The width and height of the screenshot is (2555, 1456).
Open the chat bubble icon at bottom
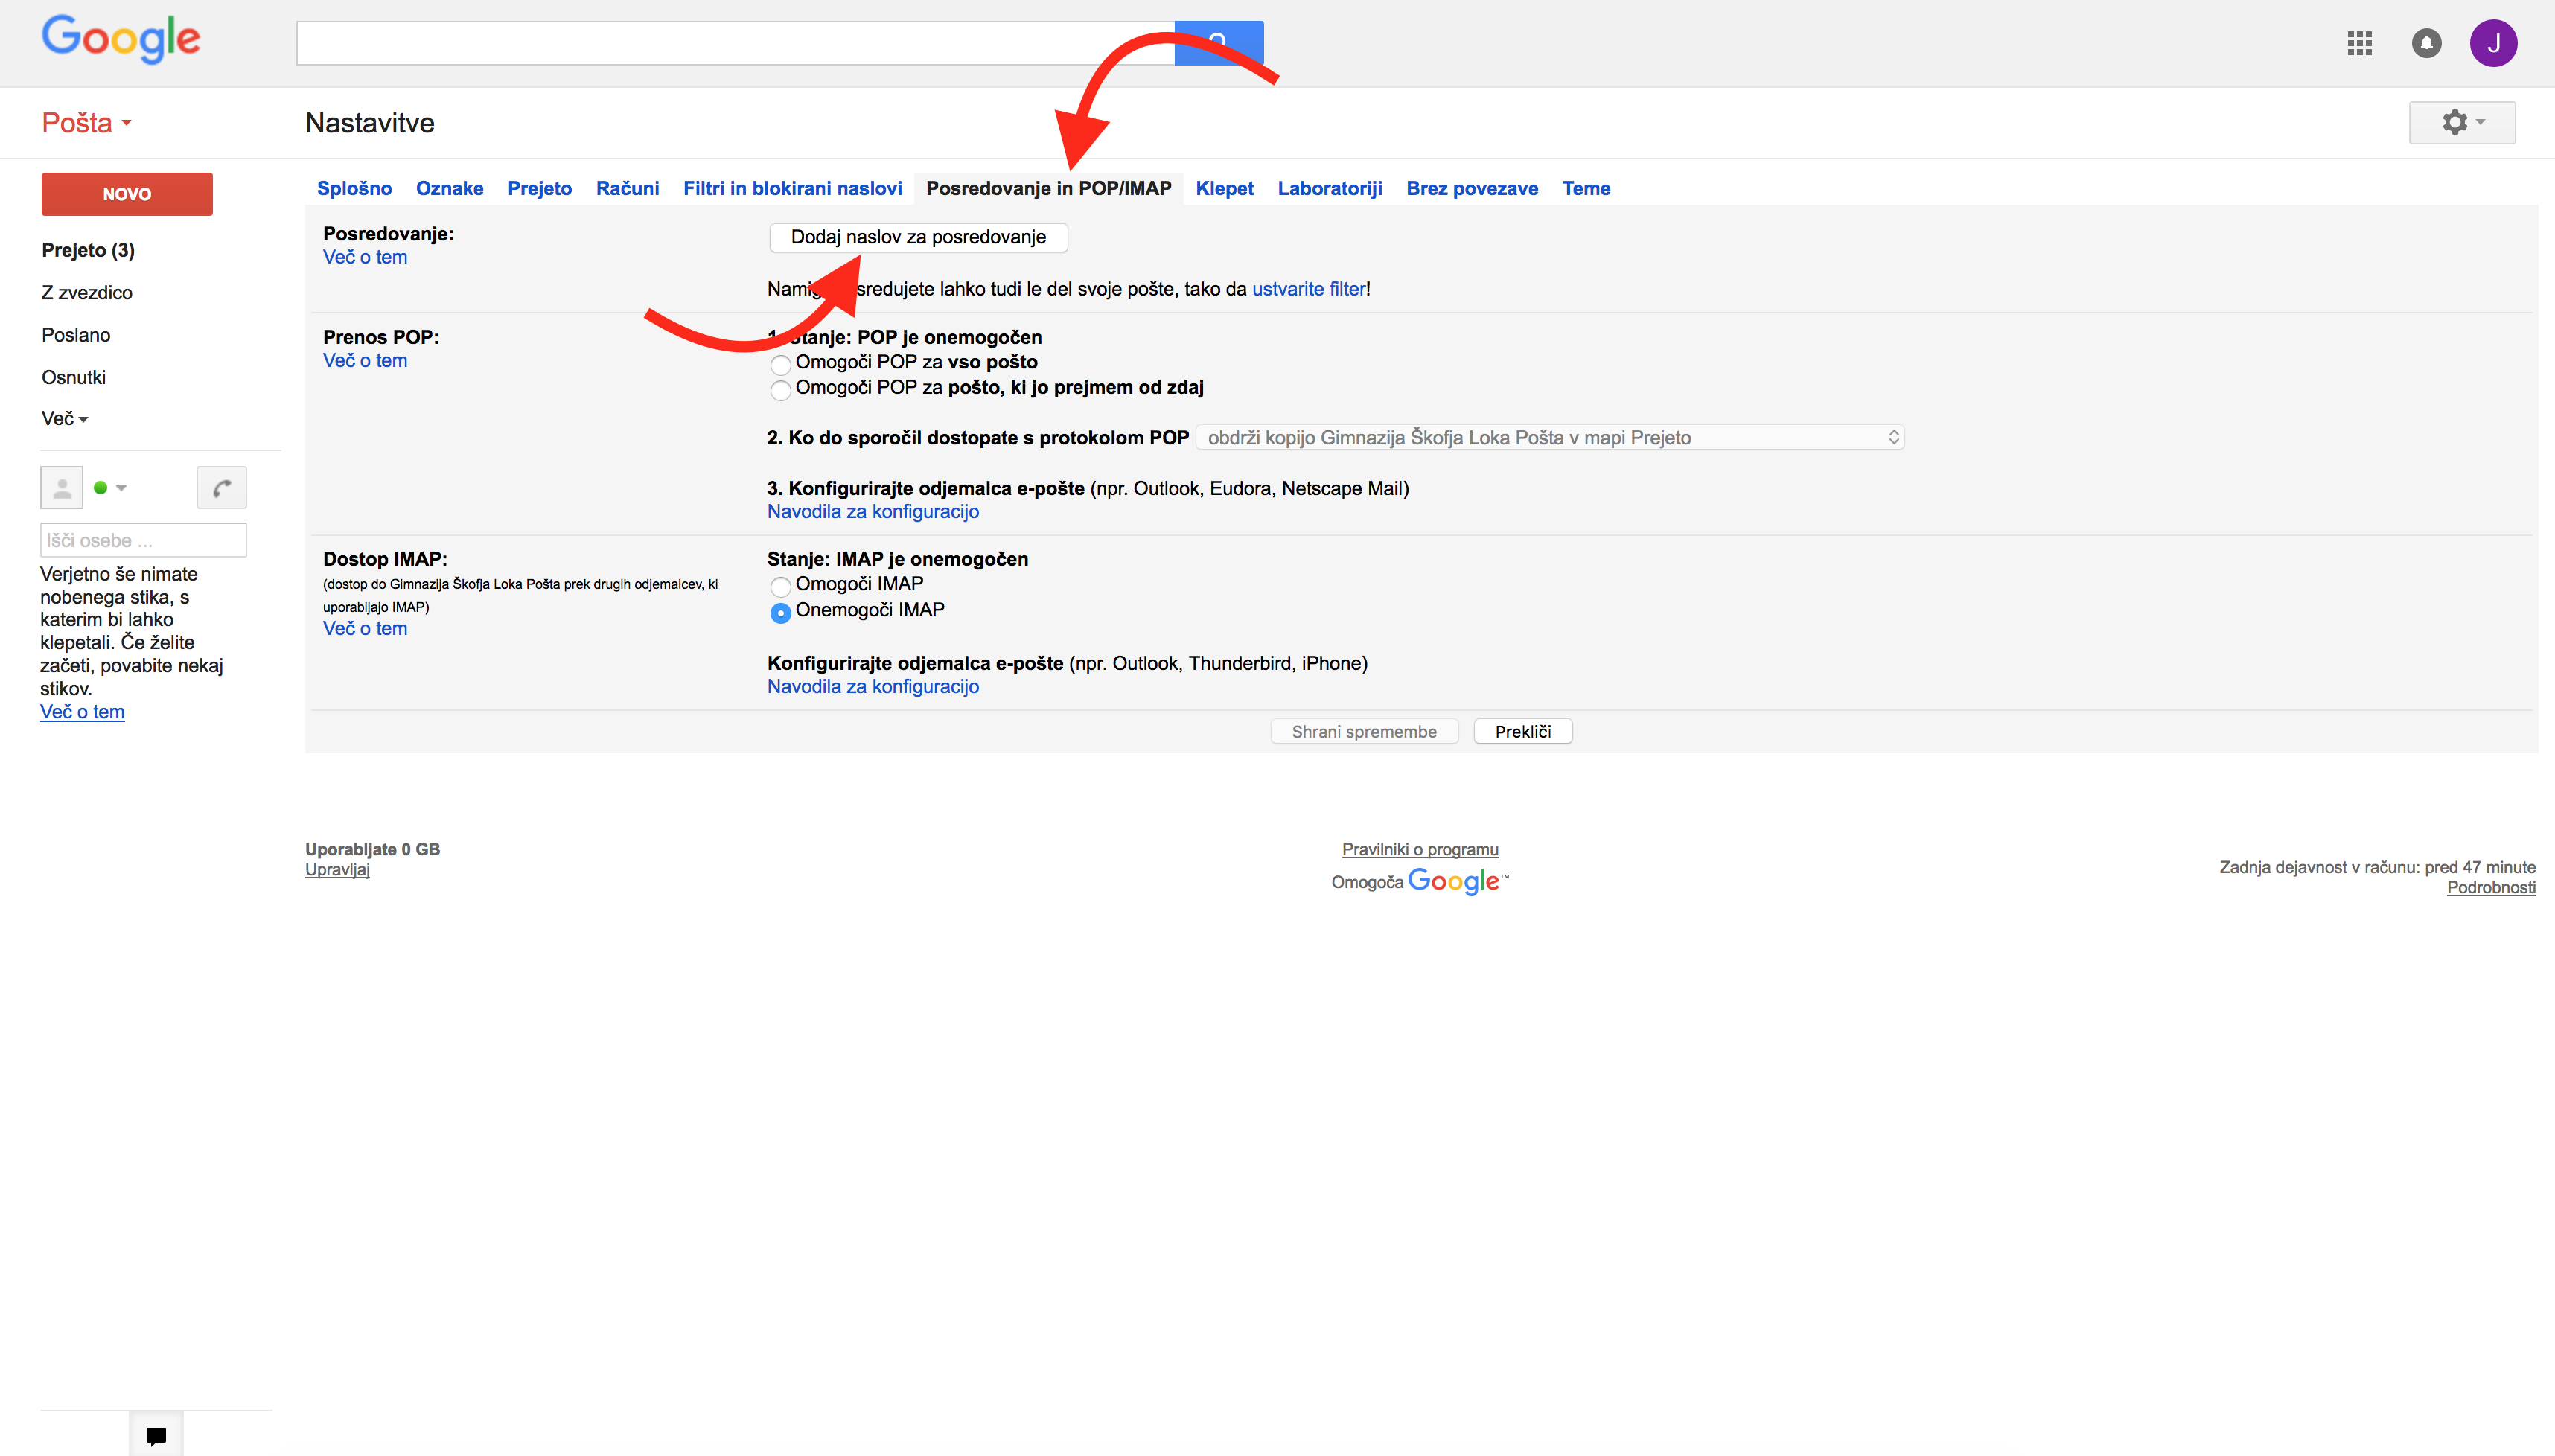click(x=156, y=1436)
